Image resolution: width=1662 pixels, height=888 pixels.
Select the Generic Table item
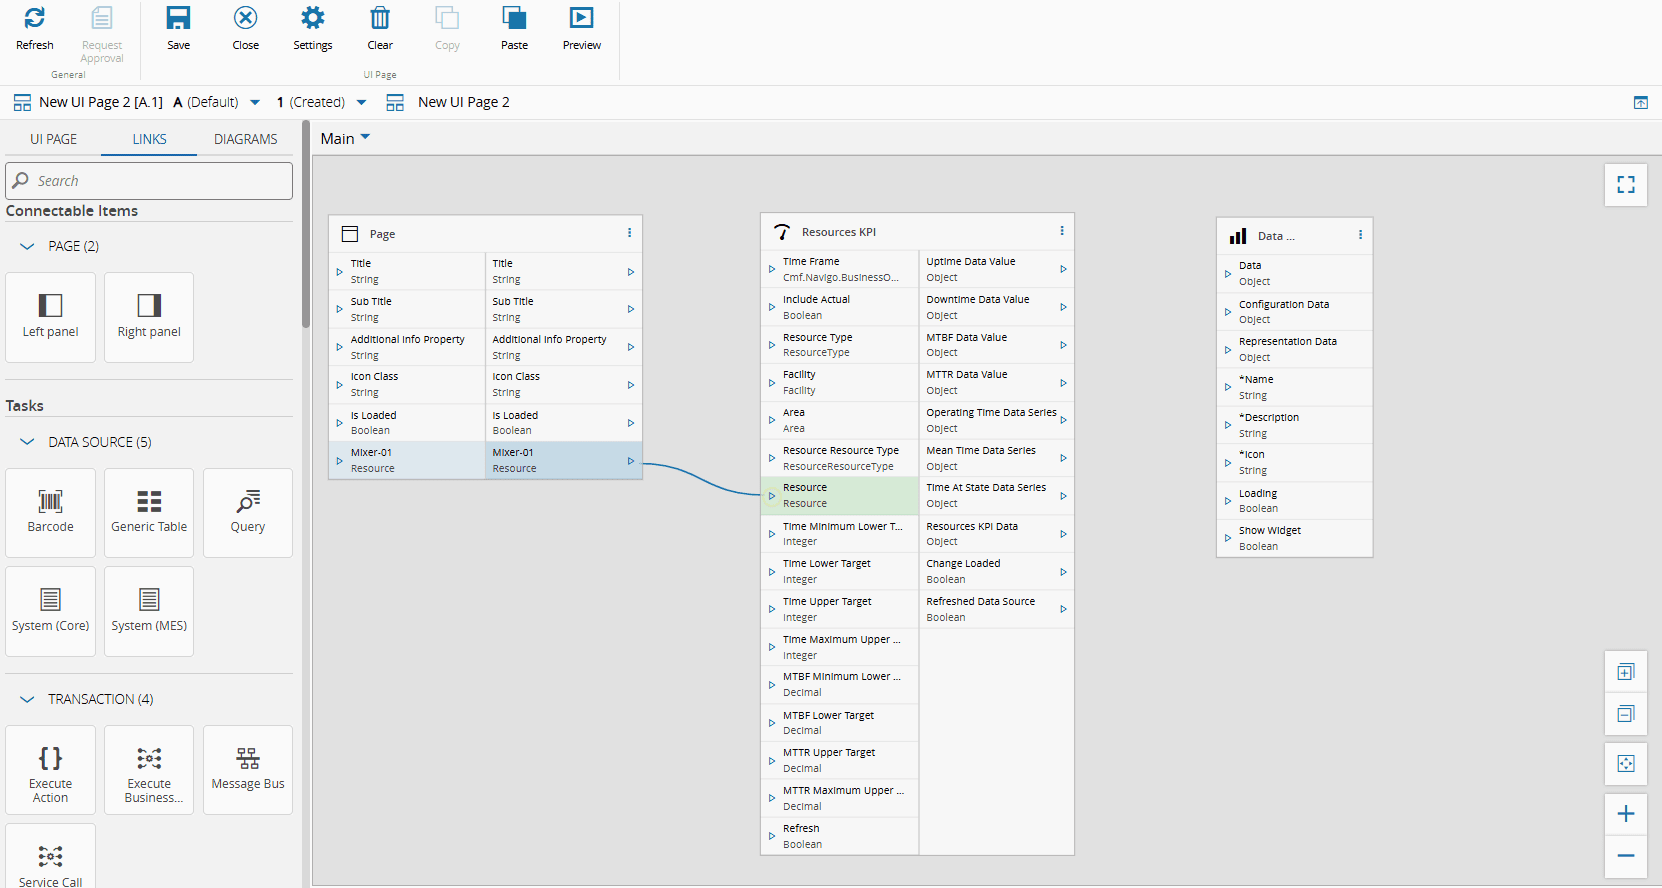[x=149, y=511]
